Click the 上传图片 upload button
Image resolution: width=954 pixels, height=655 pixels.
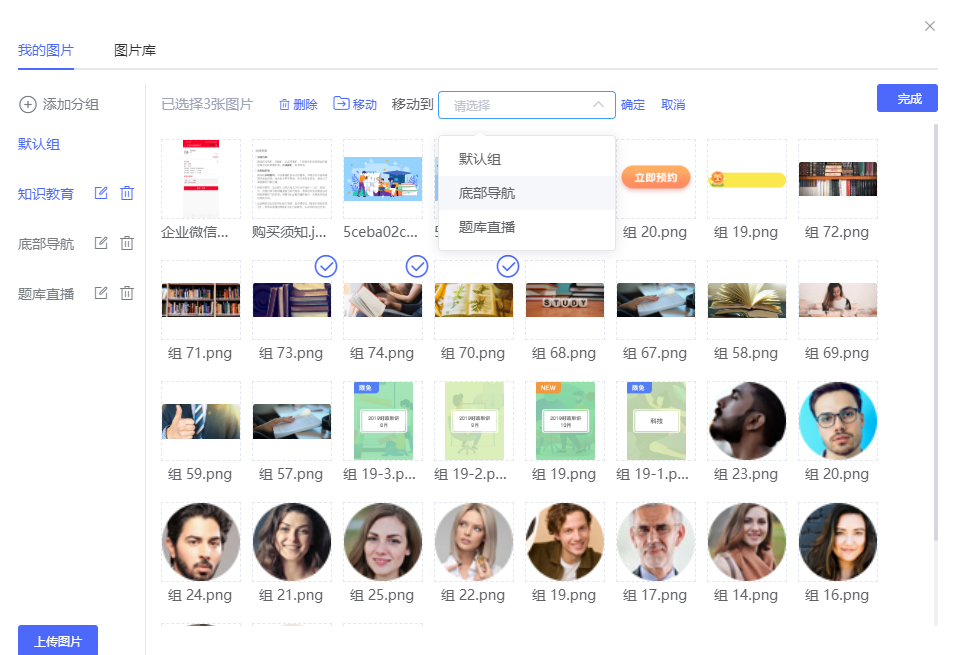[58, 641]
